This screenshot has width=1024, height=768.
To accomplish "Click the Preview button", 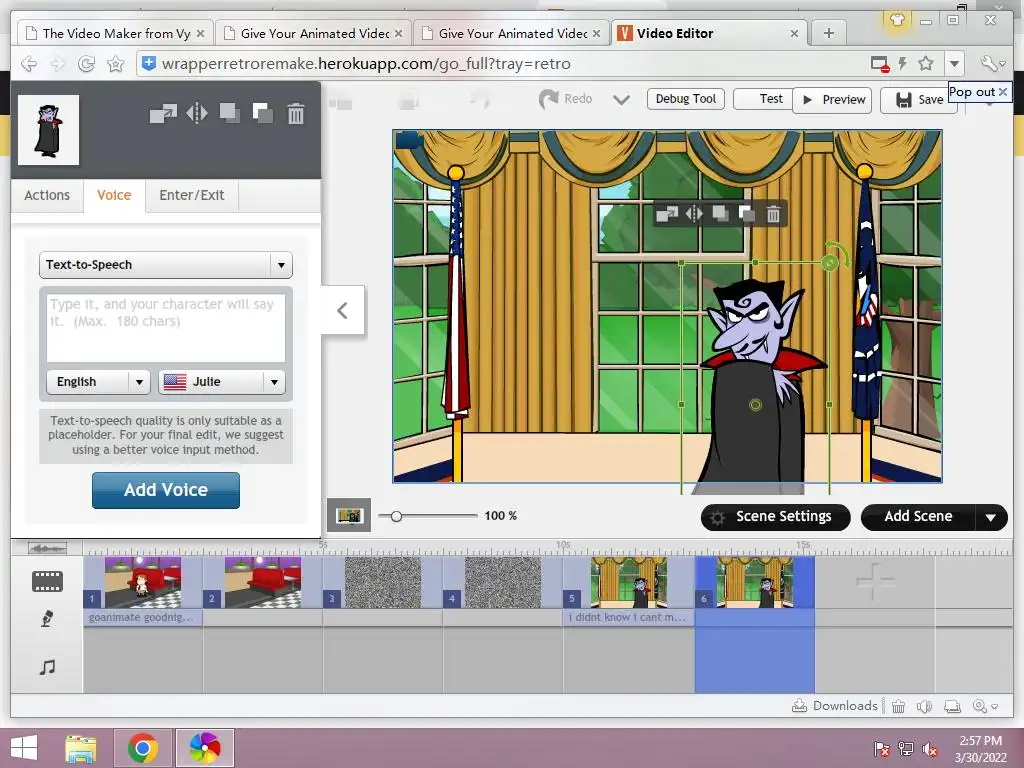I will click(x=833, y=100).
